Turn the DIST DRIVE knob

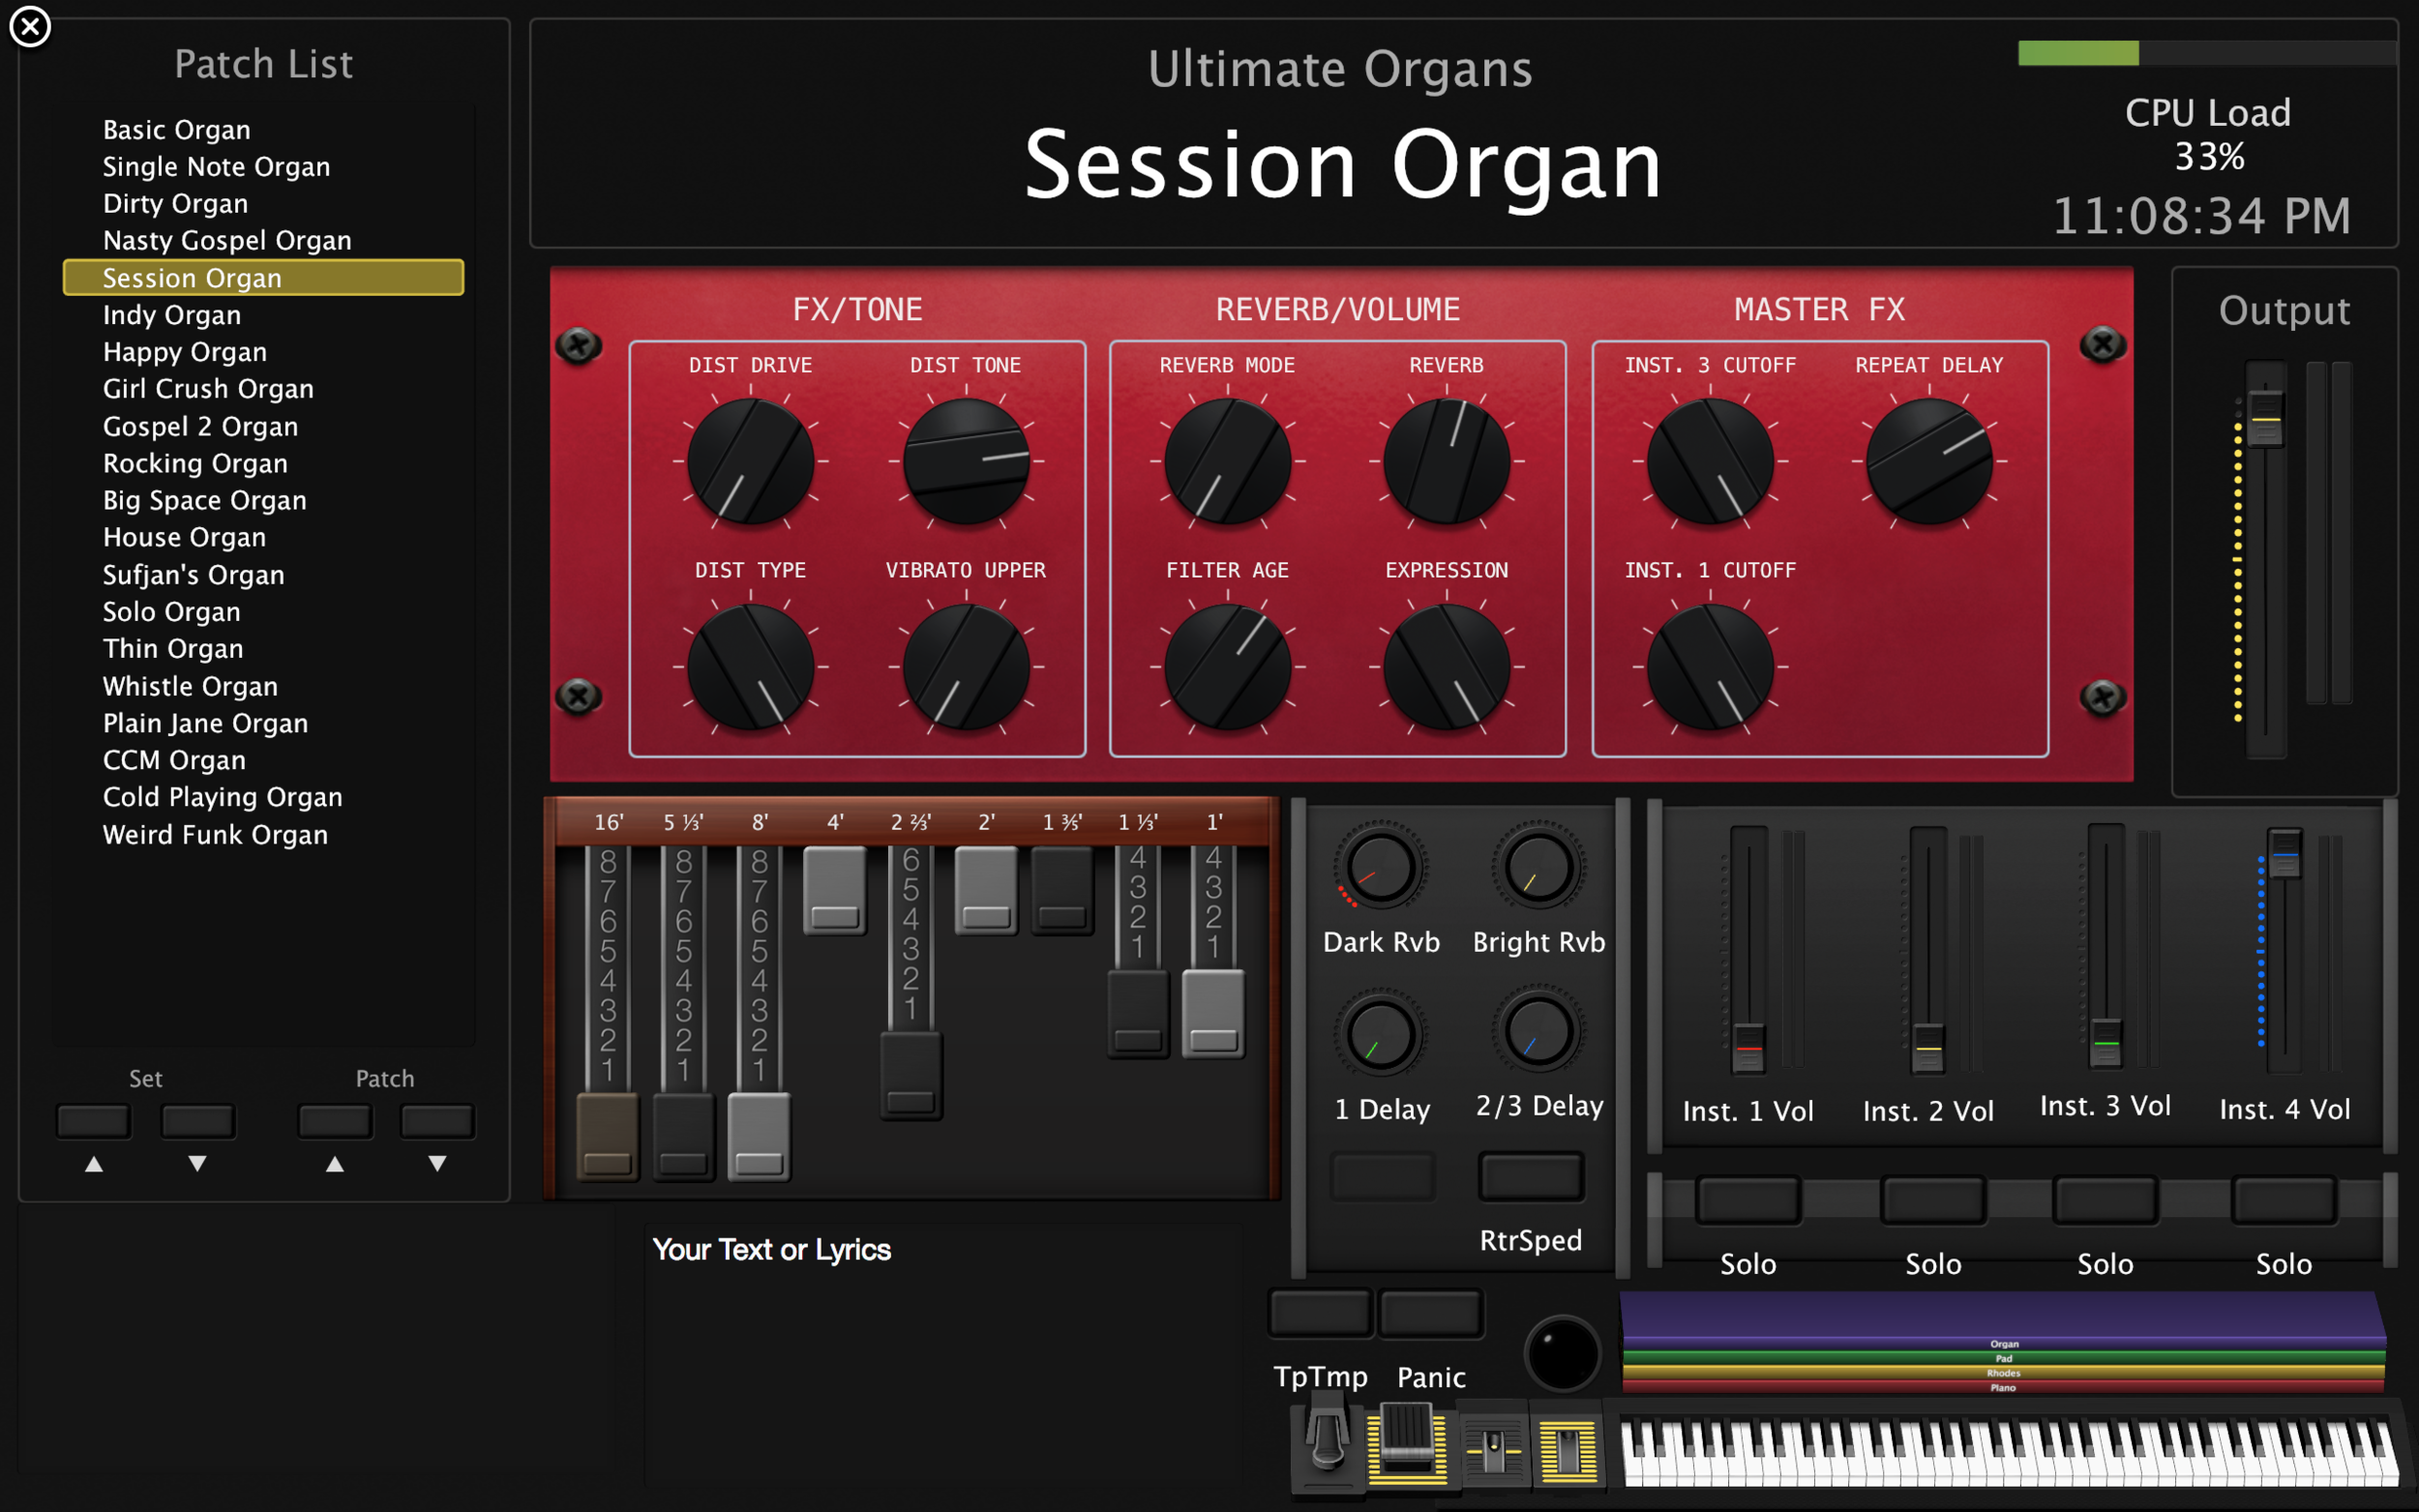[750, 462]
